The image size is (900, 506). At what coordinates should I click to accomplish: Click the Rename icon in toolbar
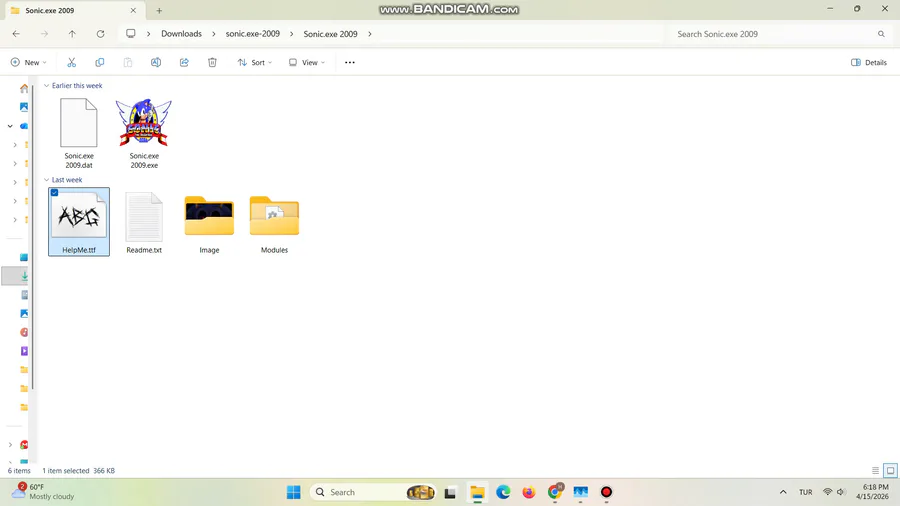[x=156, y=63]
